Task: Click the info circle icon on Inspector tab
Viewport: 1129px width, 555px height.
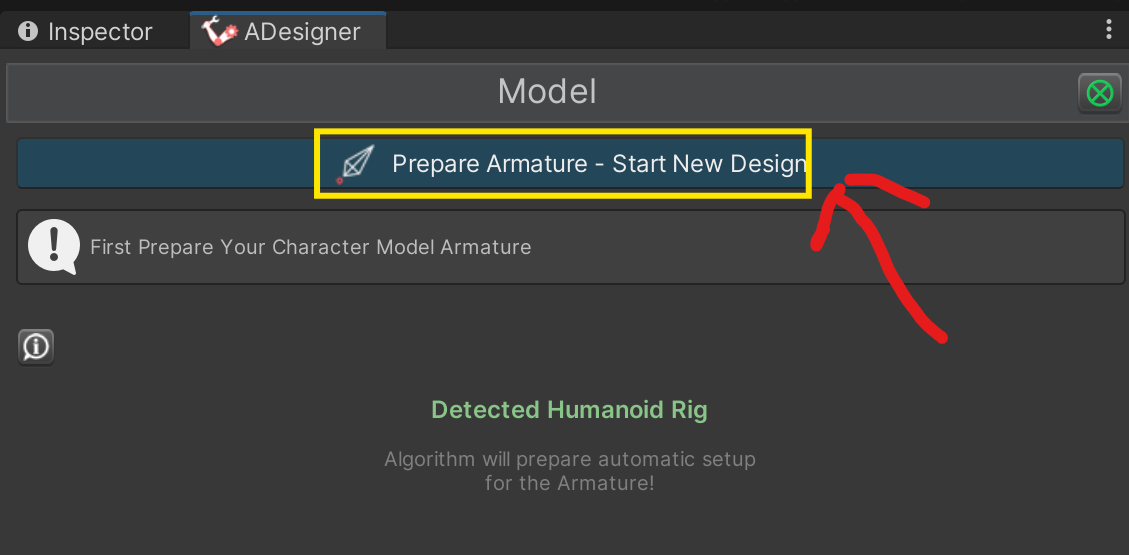Action: 28,32
